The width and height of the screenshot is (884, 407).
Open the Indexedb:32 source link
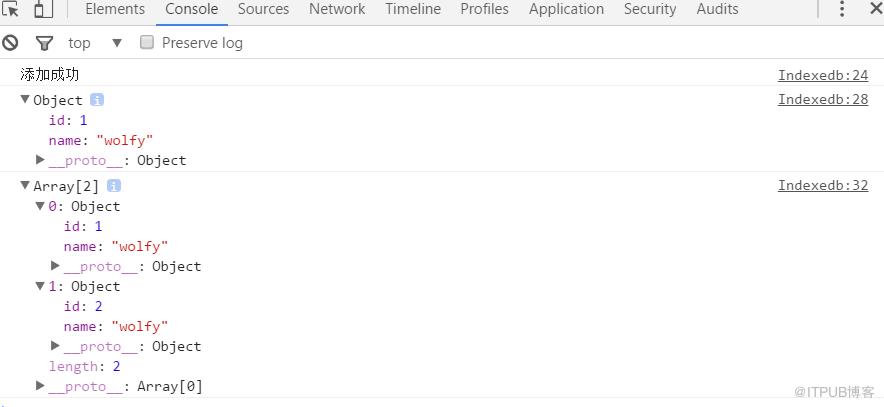pyautogui.click(x=823, y=185)
